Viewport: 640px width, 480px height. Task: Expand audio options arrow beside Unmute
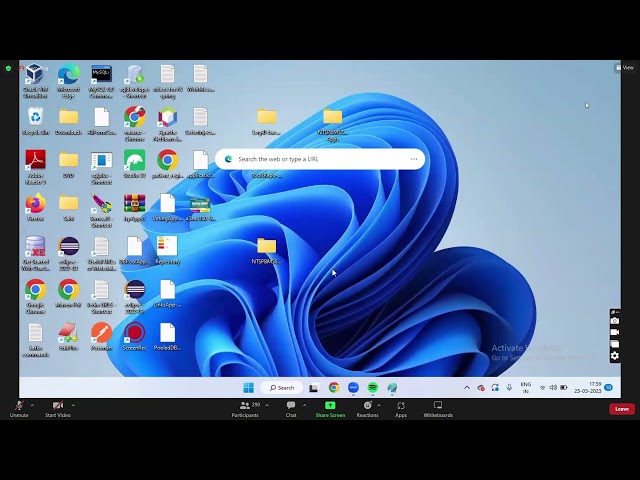coord(32,405)
